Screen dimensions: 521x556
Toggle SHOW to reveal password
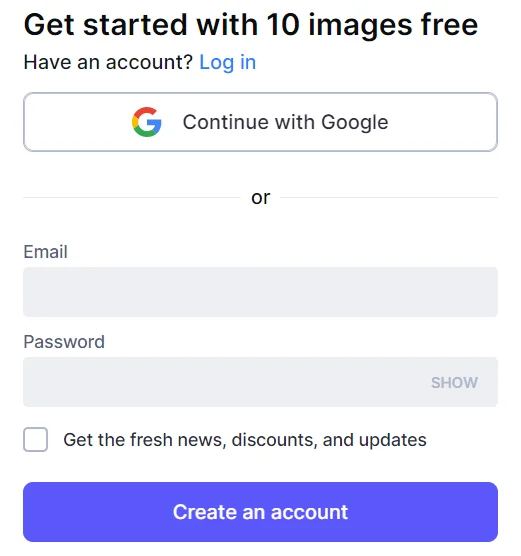[454, 383]
